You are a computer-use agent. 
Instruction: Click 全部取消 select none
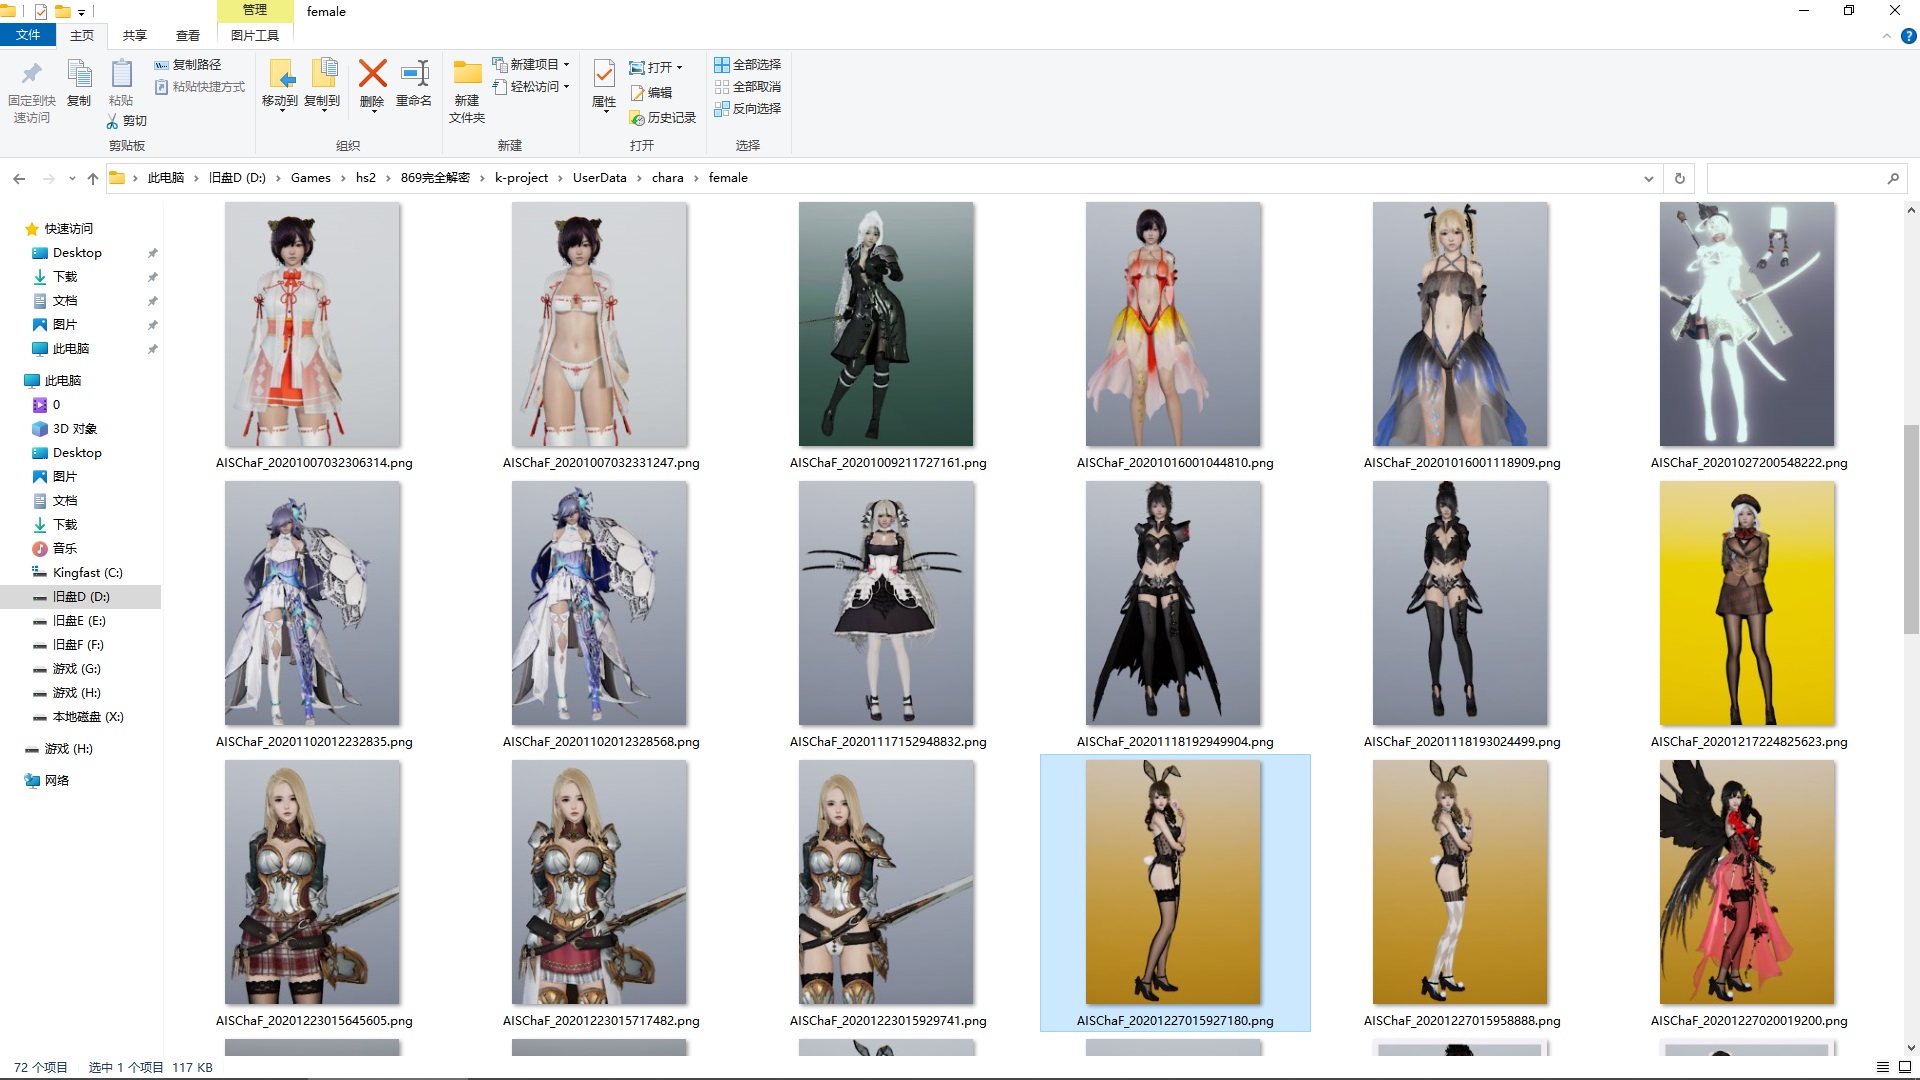pyautogui.click(x=747, y=87)
